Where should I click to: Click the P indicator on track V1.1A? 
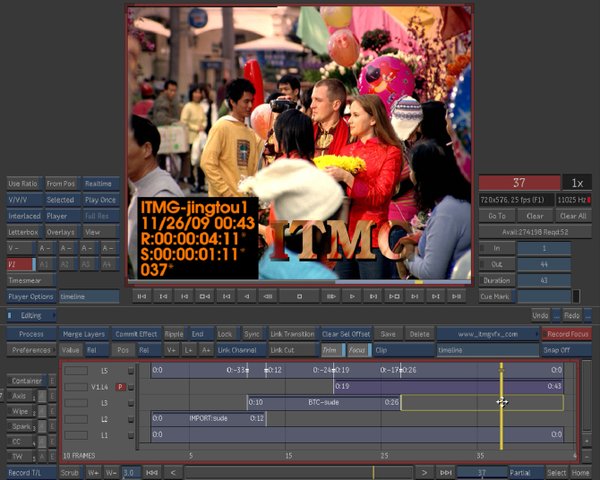120,386
